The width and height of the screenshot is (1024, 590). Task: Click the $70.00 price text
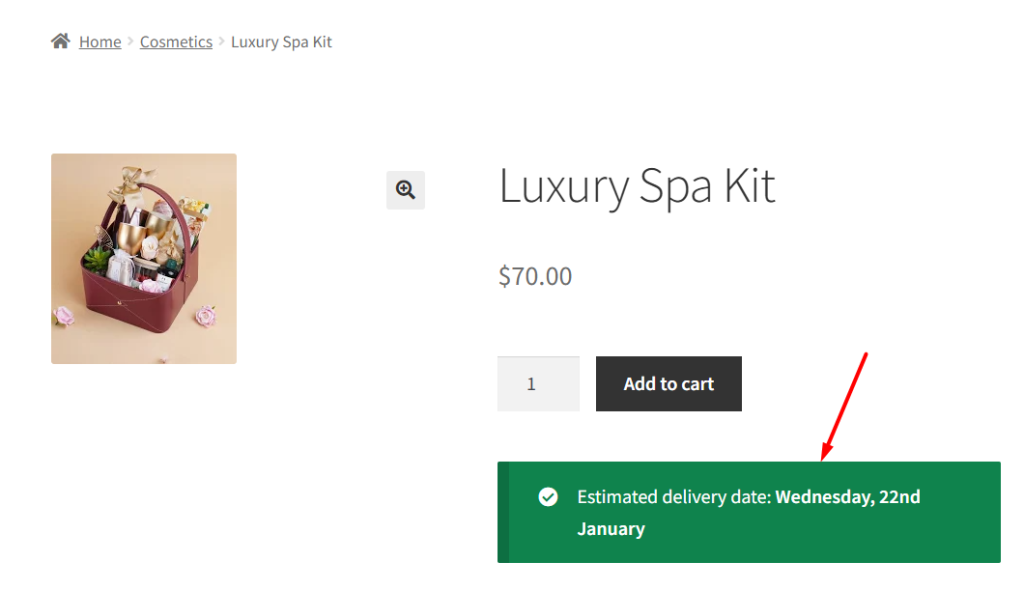pos(535,276)
